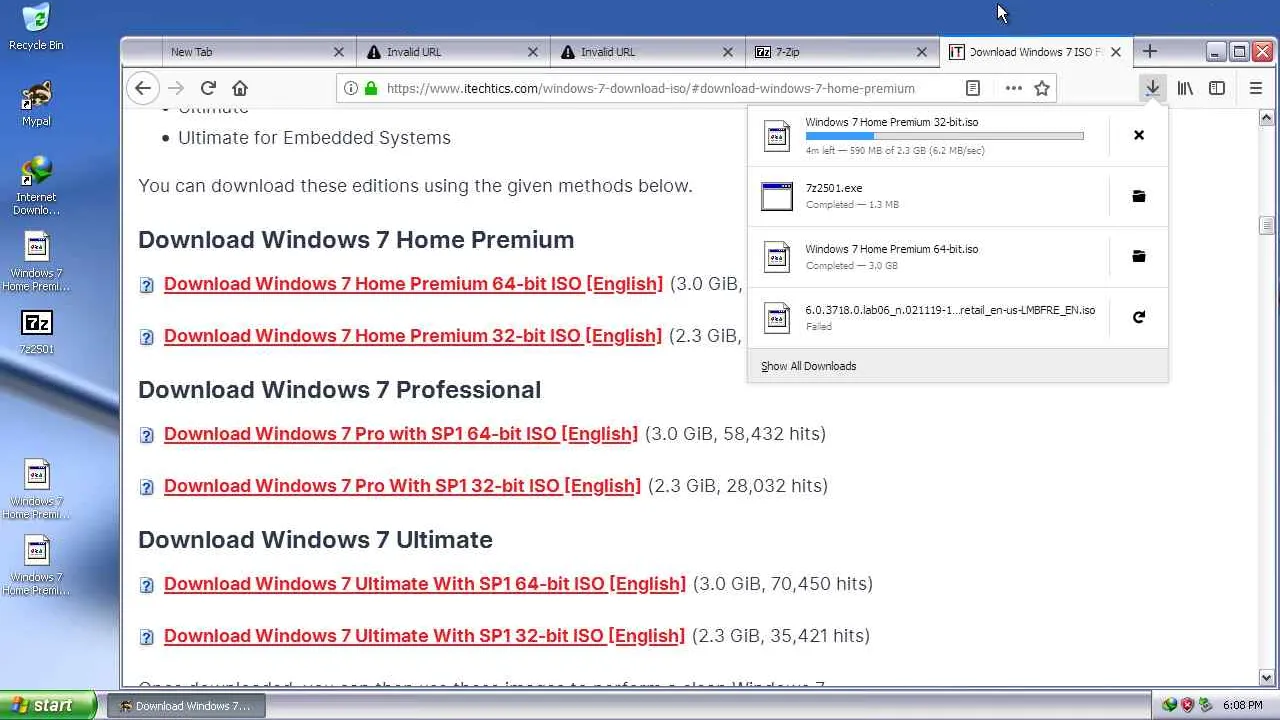Select the Internet Download Manager desktop icon
The height and width of the screenshot is (720, 1280).
pyautogui.click(x=36, y=186)
